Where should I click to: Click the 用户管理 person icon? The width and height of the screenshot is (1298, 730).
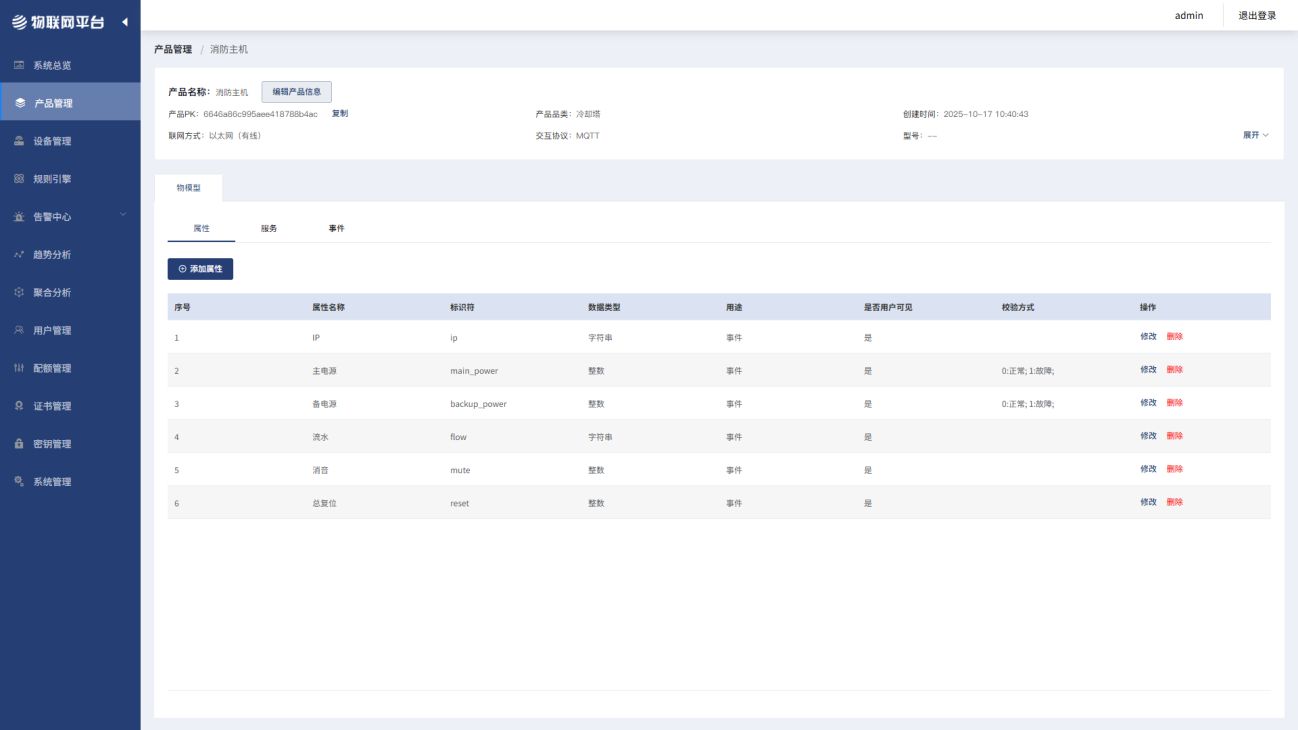(x=19, y=330)
